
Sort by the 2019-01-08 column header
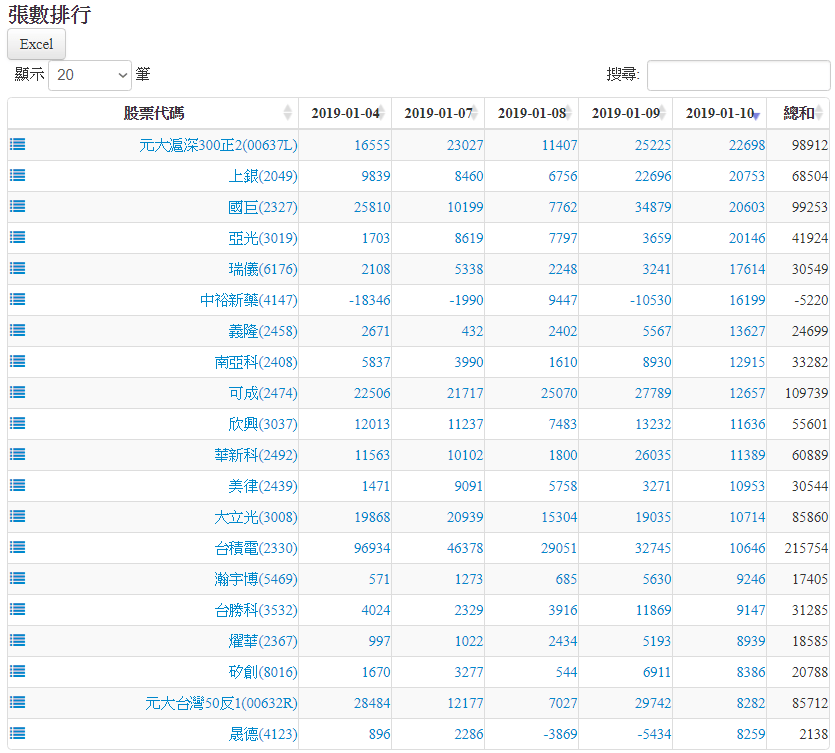531,113
